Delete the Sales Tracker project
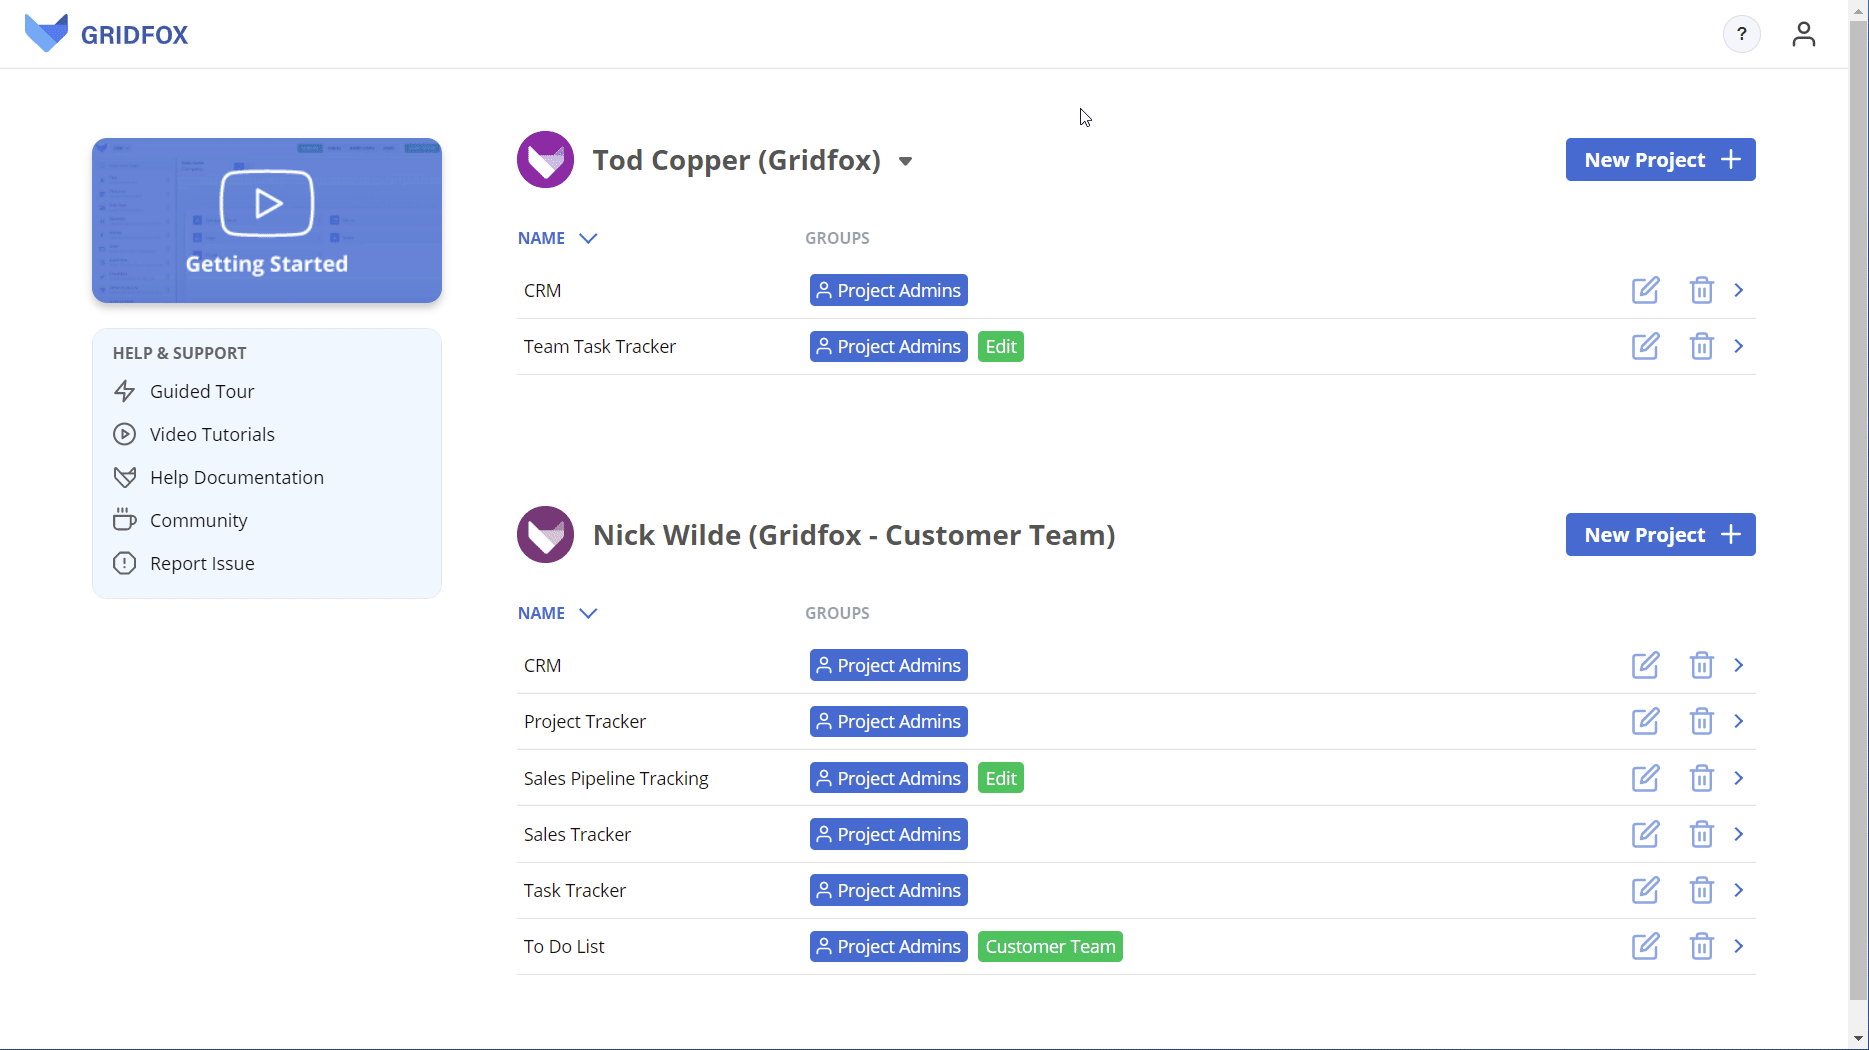Viewport: 1869px width, 1050px height. [x=1701, y=835]
